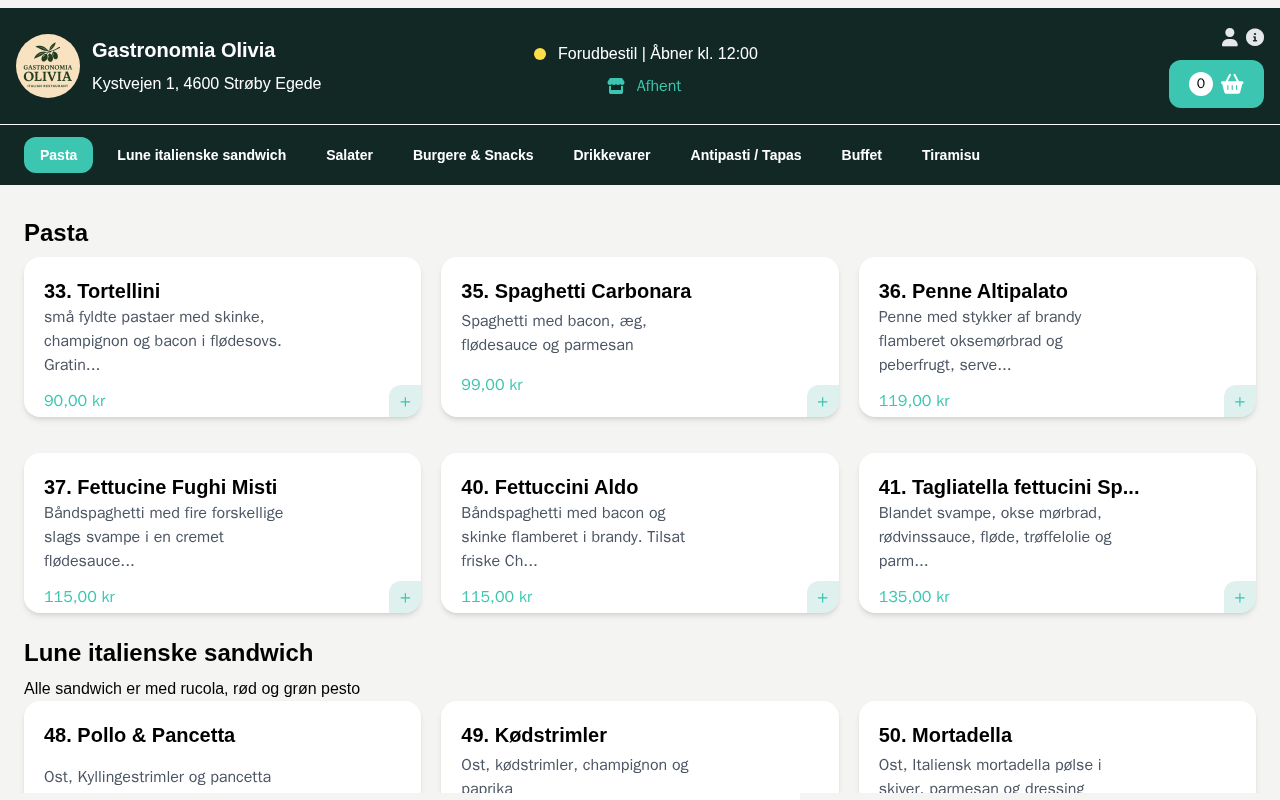The image size is (1280, 800).
Task: Add Fettucine Fughi Misti plus icon
Action: pyautogui.click(x=405, y=597)
